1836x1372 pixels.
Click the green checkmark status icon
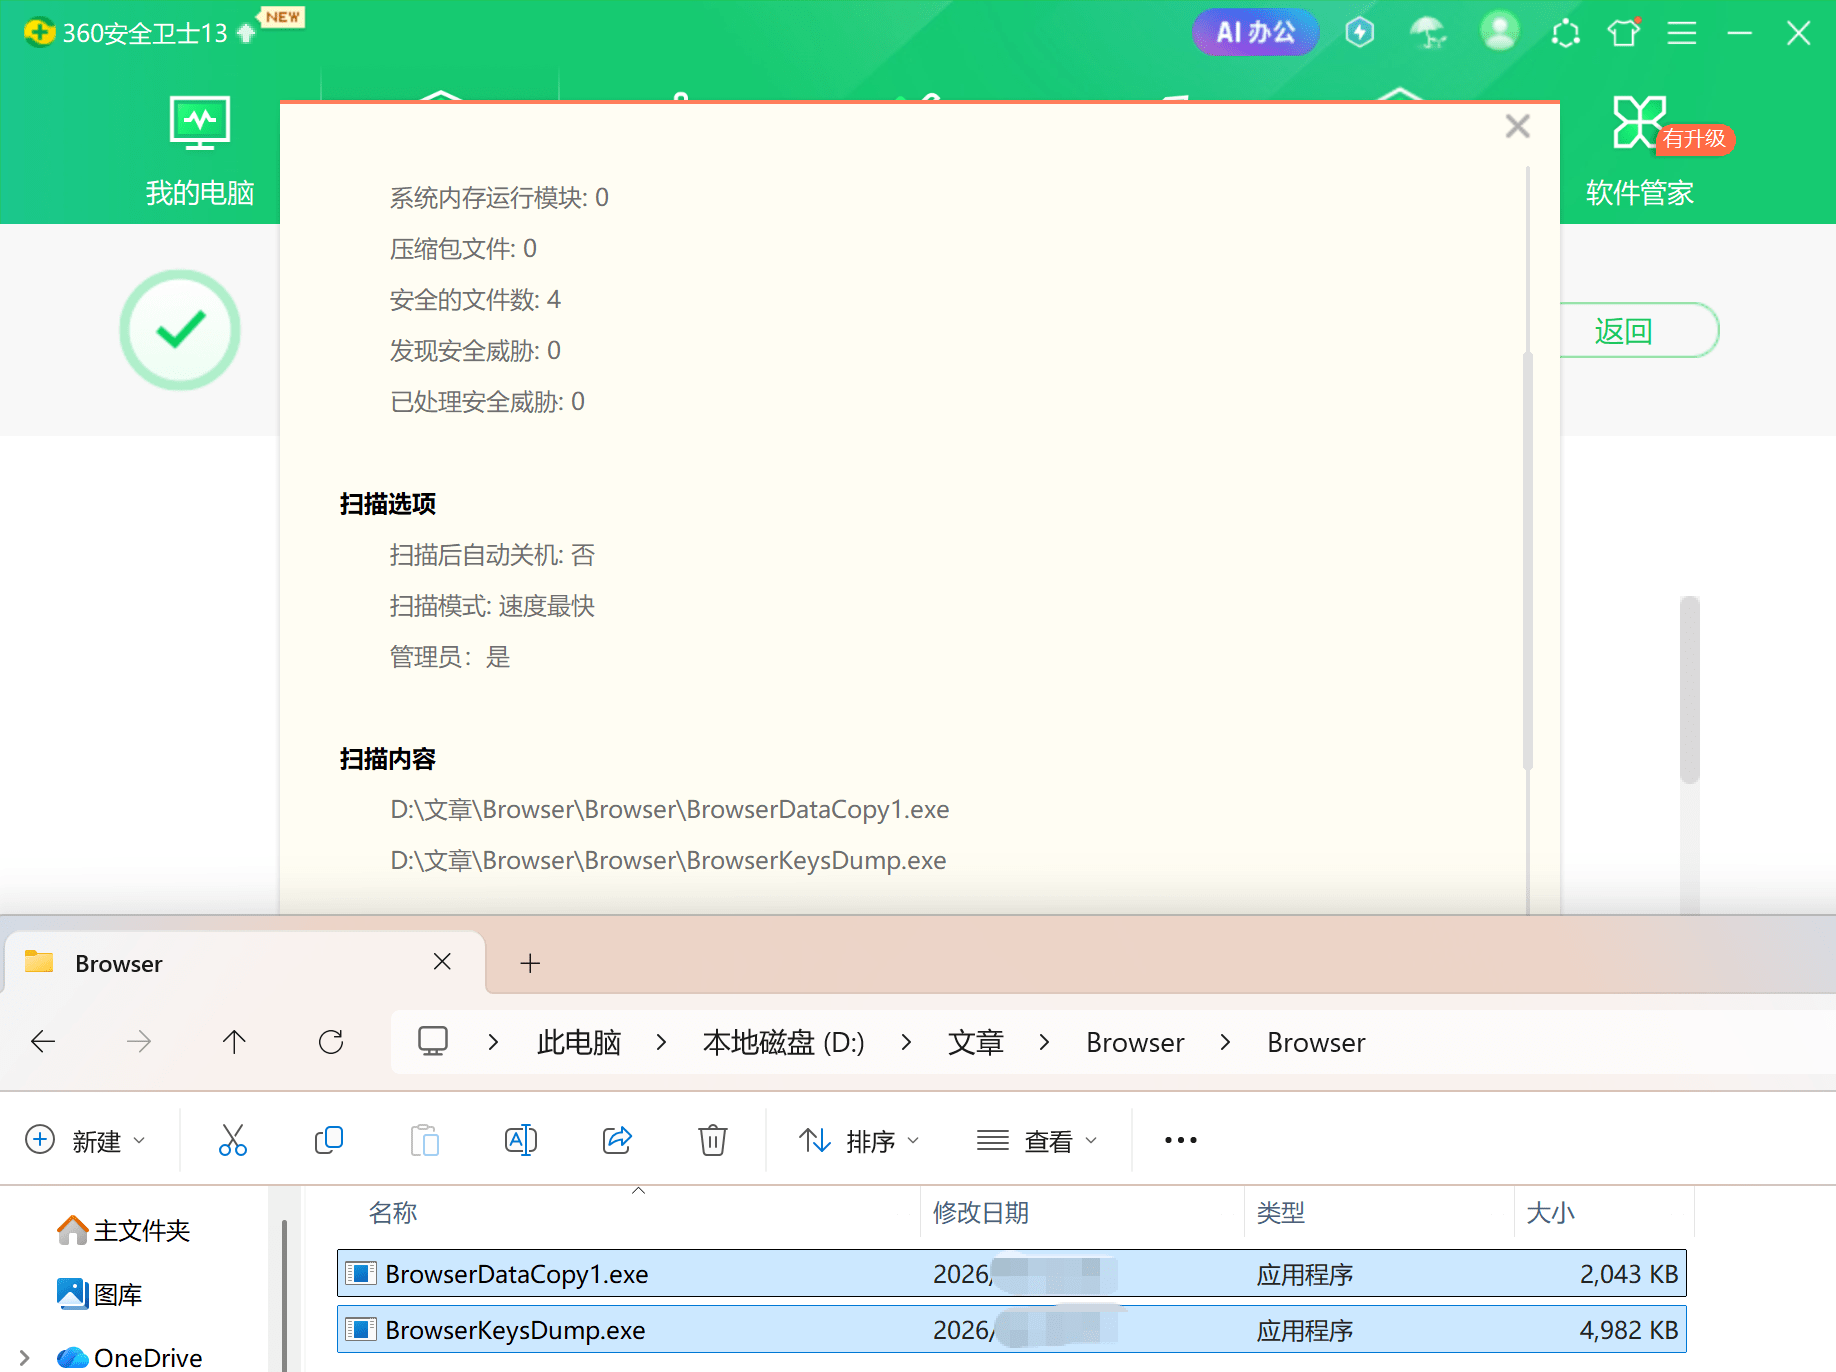[x=180, y=330]
